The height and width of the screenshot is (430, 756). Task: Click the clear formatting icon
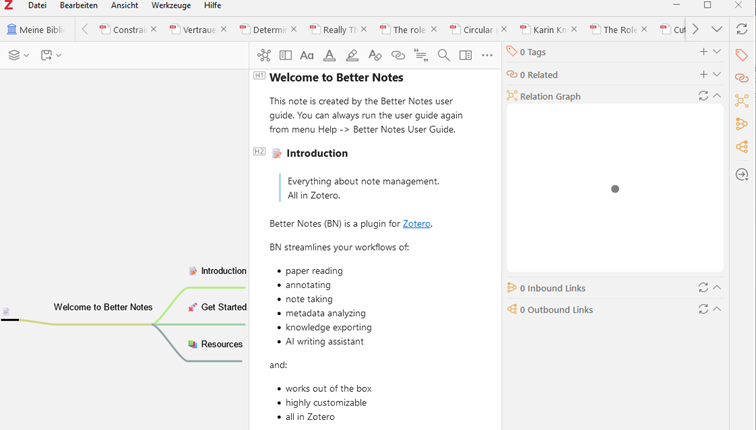point(375,55)
